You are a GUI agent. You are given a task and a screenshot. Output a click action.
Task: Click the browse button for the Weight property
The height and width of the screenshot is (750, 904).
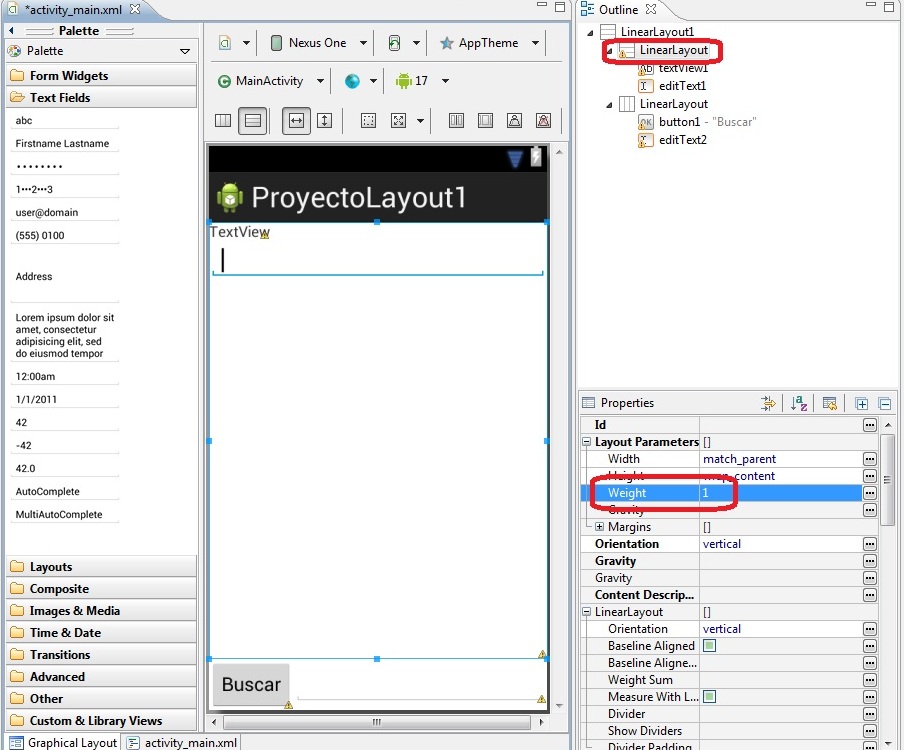869,493
